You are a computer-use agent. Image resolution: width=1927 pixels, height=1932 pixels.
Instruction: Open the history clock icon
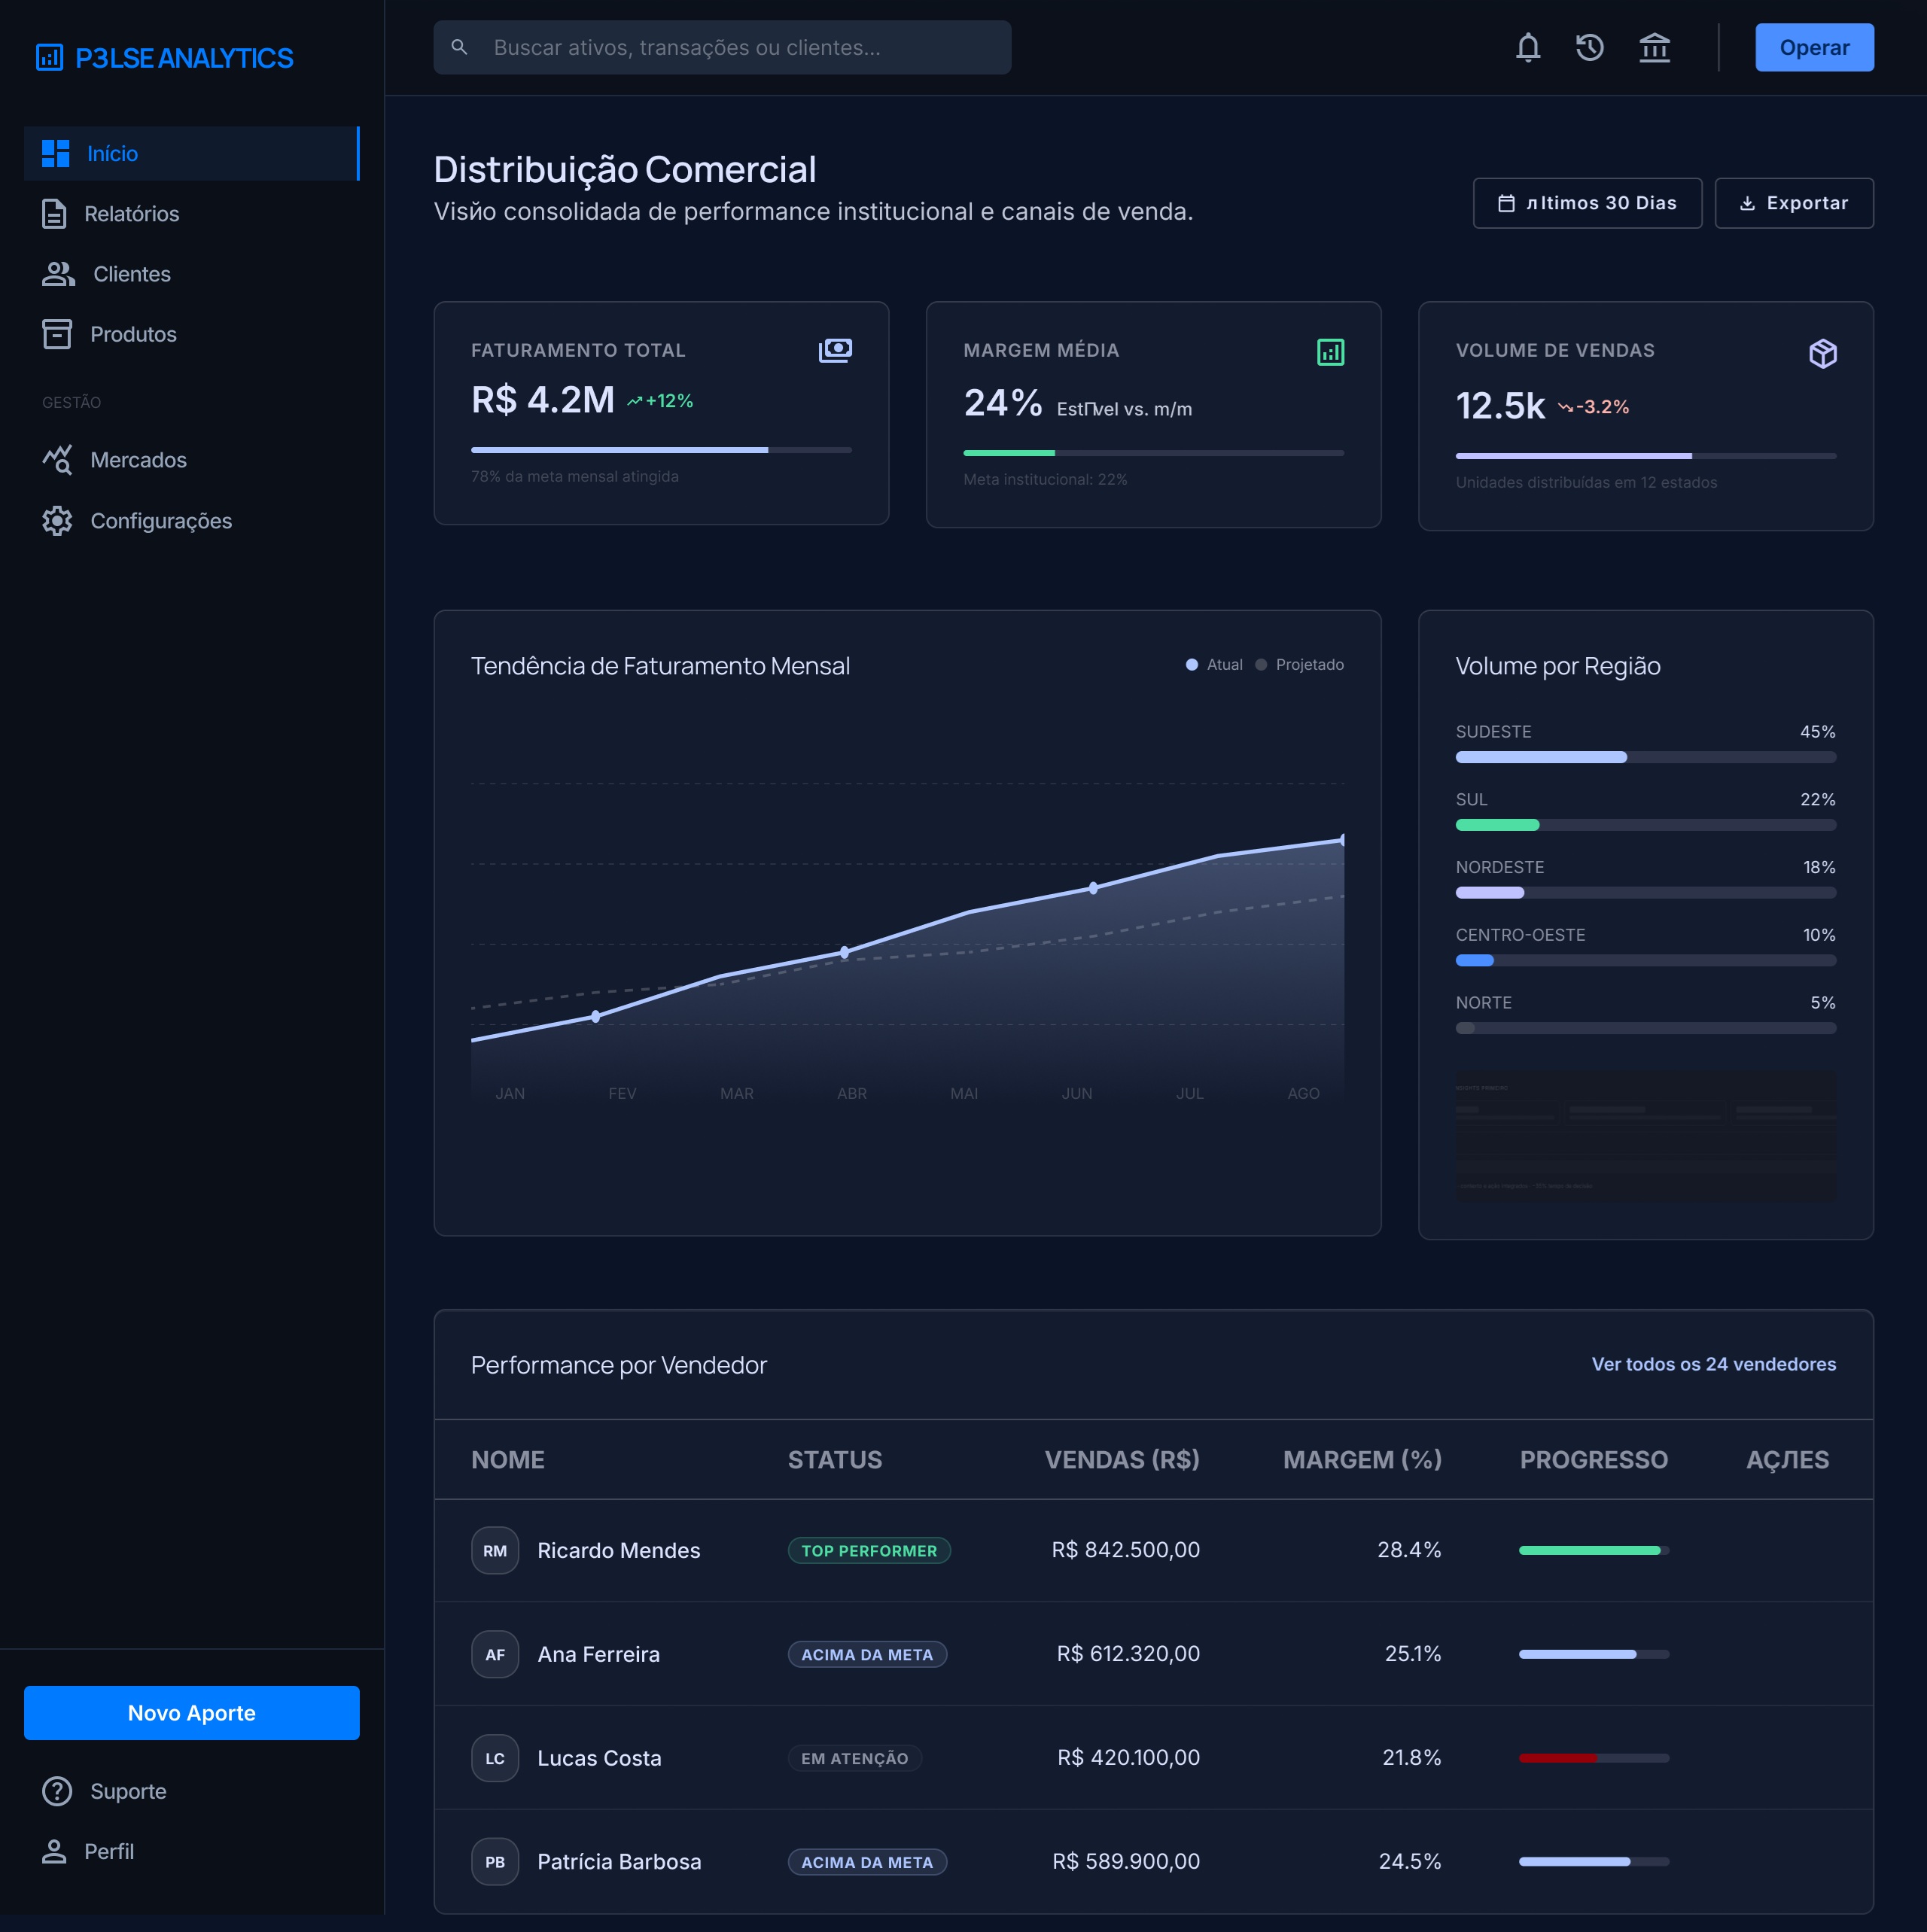[1589, 47]
